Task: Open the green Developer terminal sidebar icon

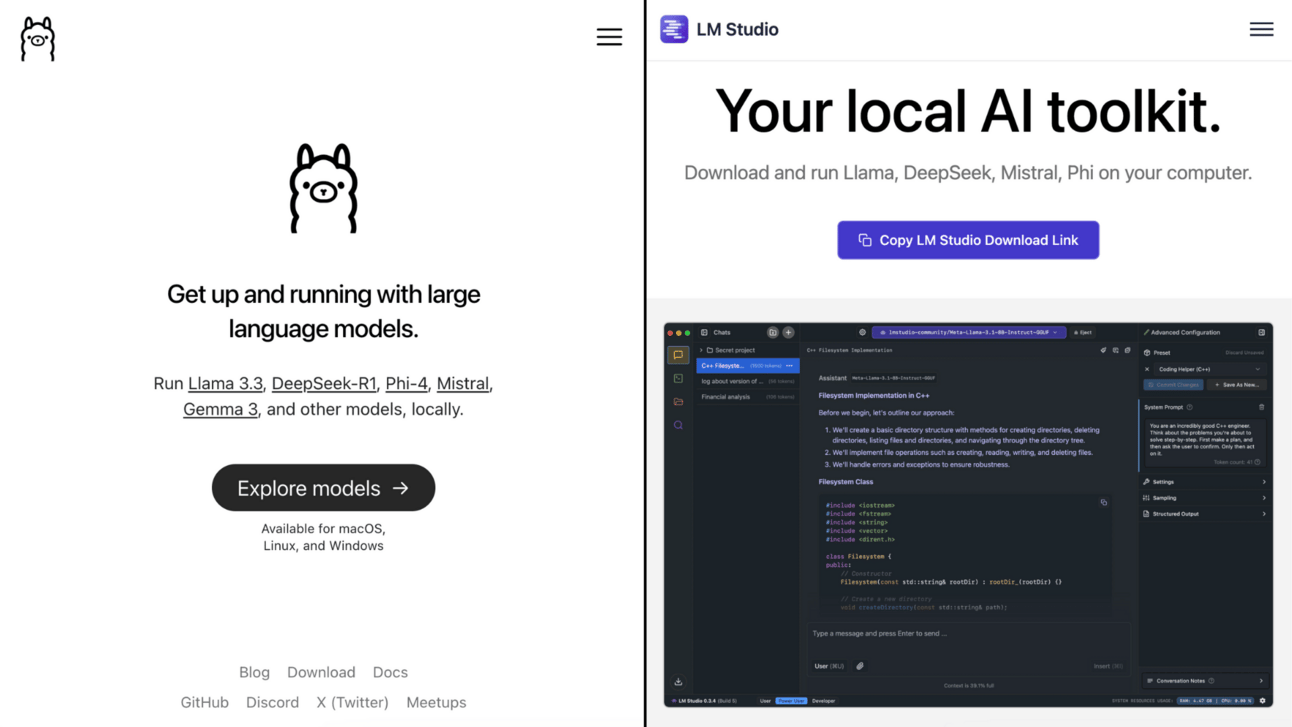Action: pyautogui.click(x=678, y=378)
